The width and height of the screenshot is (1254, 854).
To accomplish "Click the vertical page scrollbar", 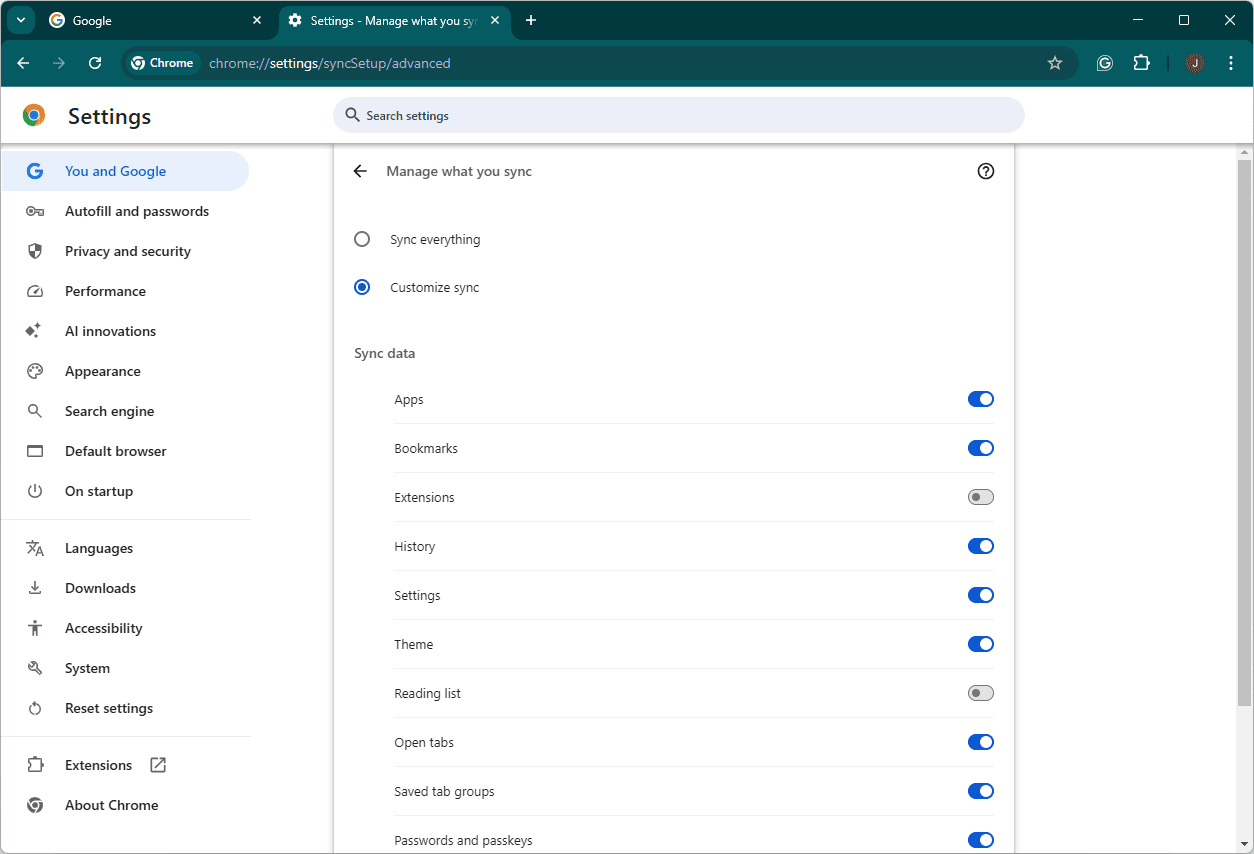I will 1244,430.
